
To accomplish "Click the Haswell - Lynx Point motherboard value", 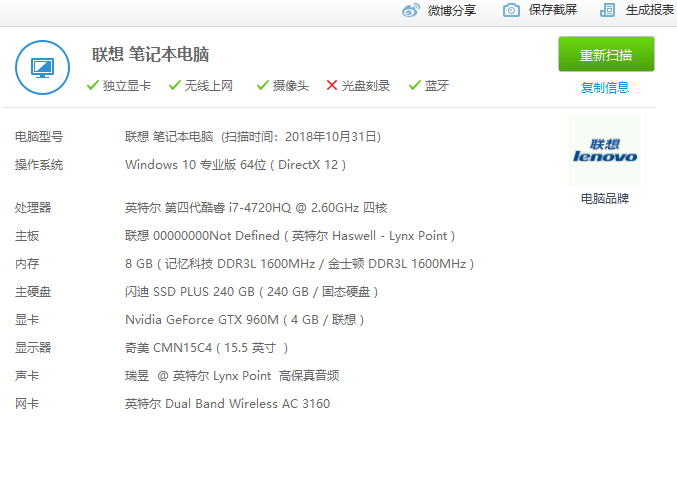I will pyautogui.click(x=290, y=236).
